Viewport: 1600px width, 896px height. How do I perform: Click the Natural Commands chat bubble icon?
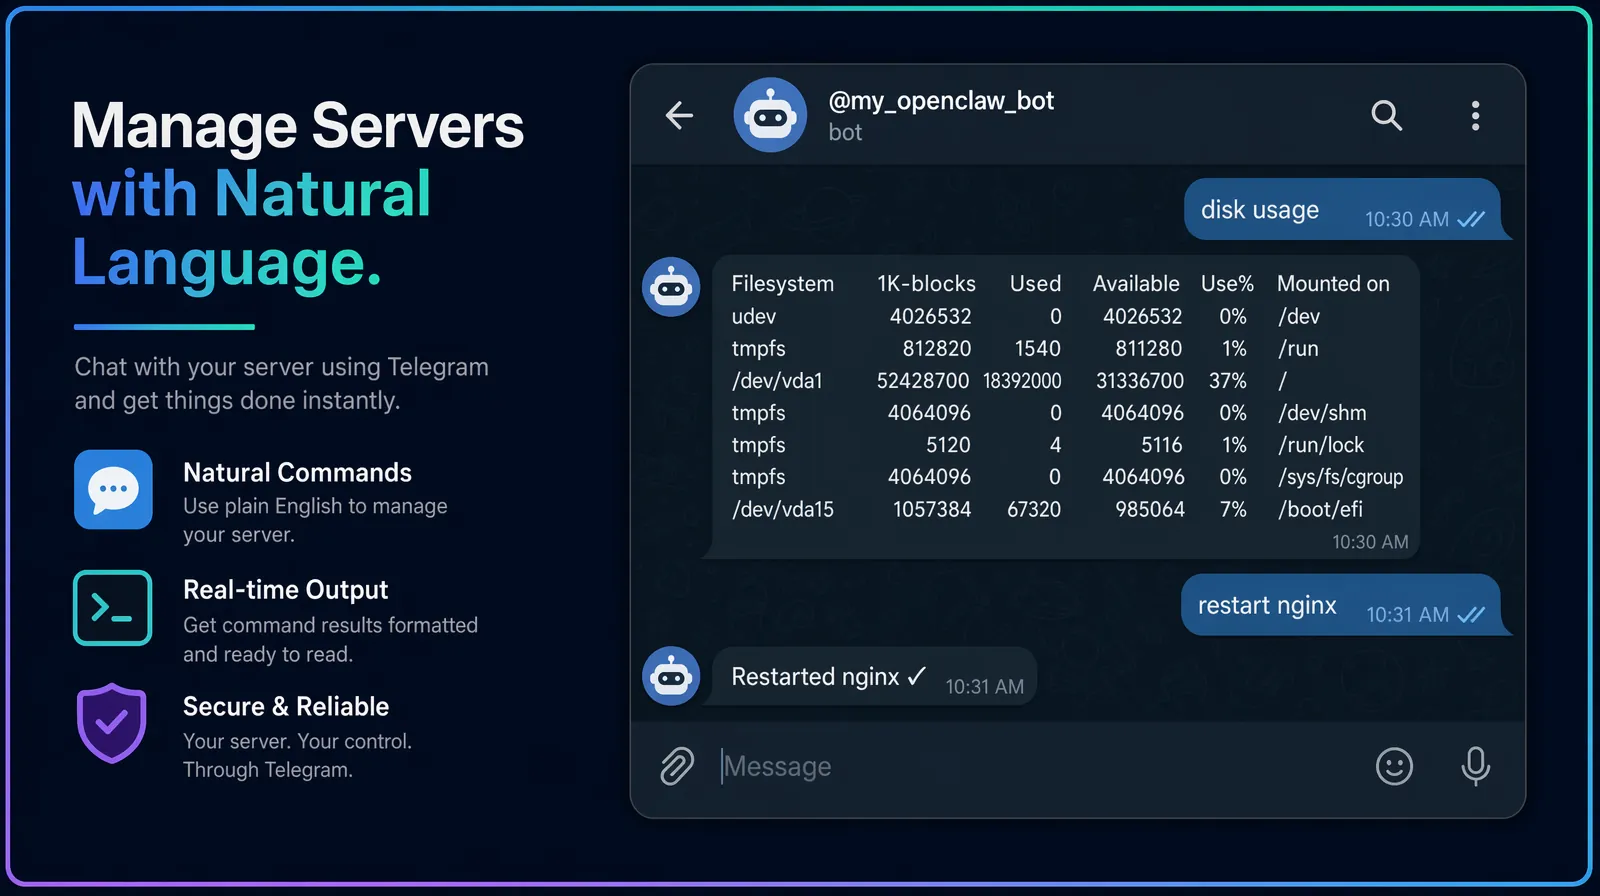(x=113, y=490)
